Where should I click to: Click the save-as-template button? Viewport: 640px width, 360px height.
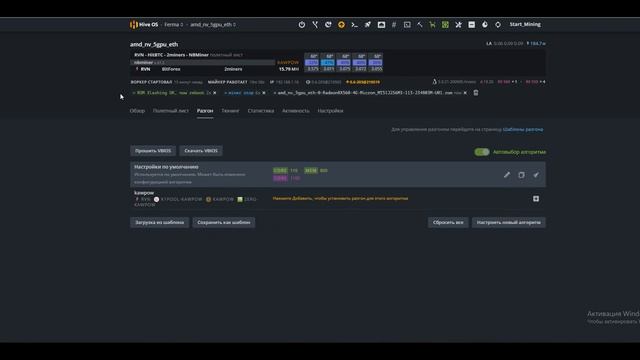[224, 222]
